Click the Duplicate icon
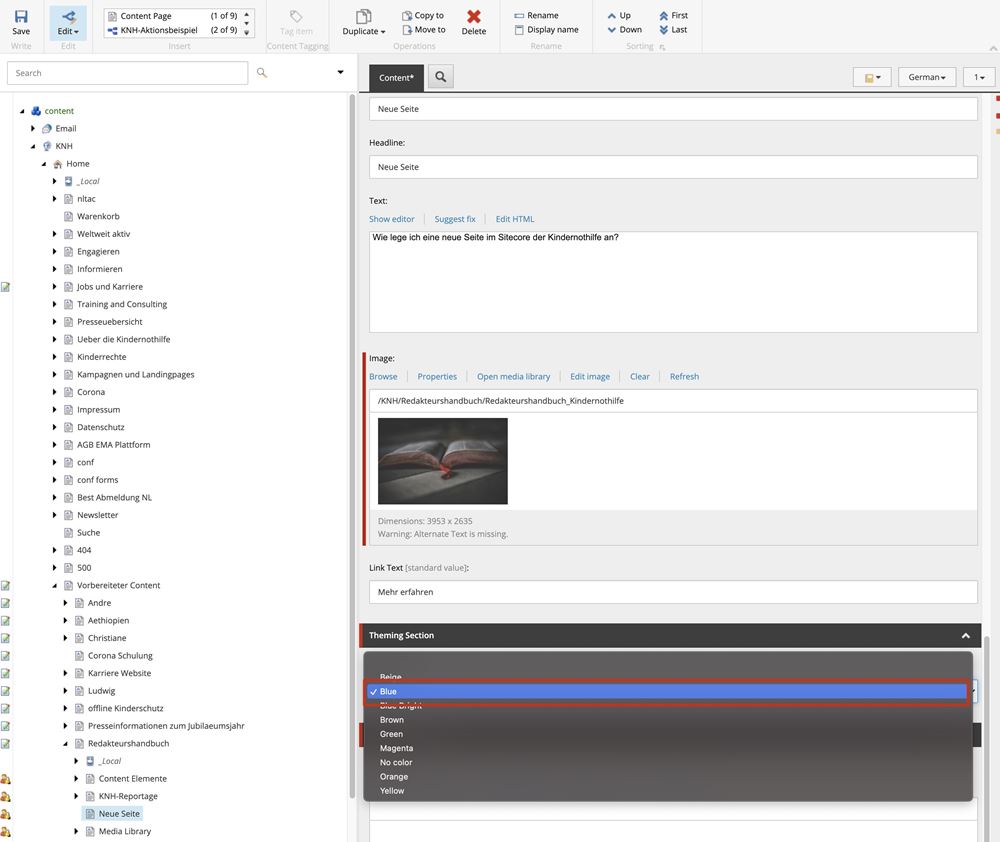1000x842 pixels. (363, 17)
